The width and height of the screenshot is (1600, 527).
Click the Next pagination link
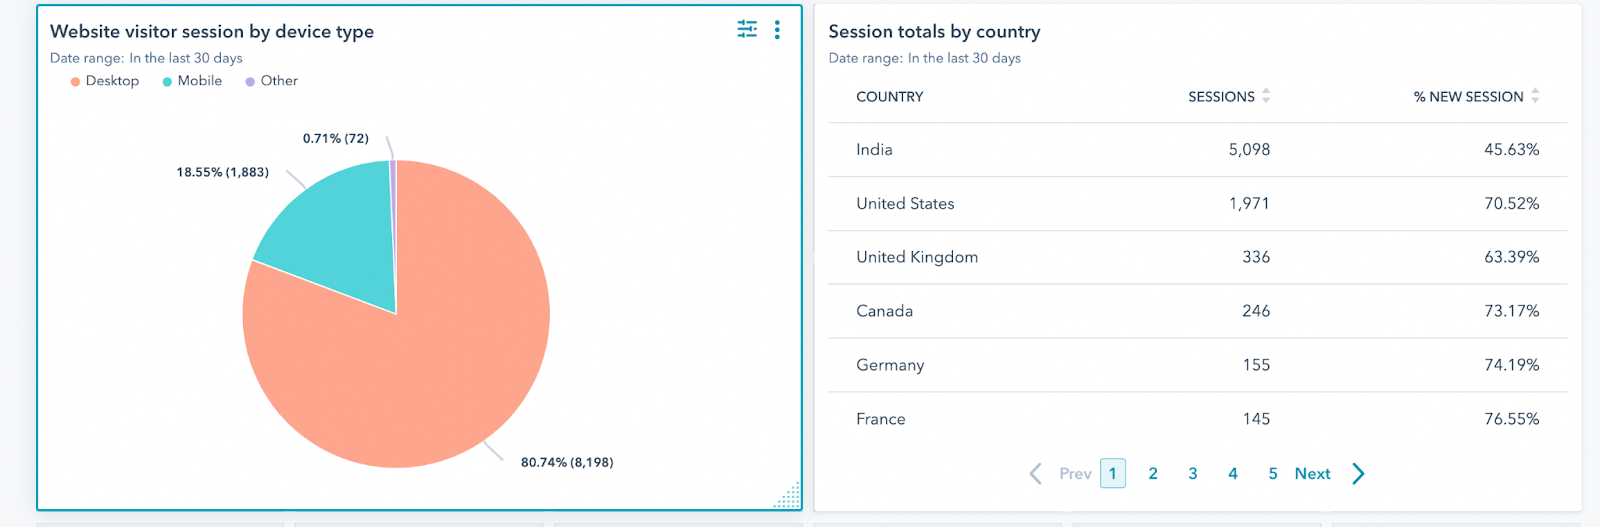[x=1312, y=474]
